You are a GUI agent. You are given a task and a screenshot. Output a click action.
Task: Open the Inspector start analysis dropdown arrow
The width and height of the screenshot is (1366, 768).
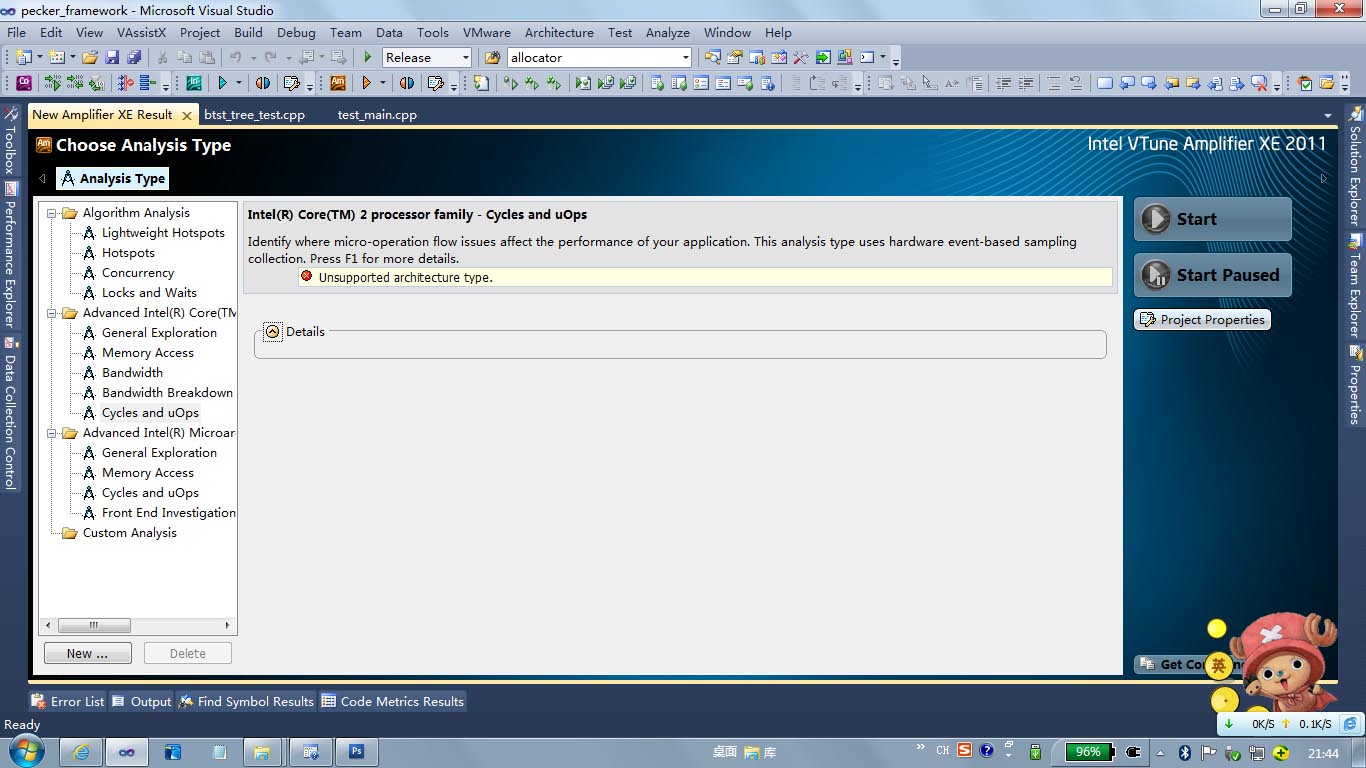click(x=238, y=83)
